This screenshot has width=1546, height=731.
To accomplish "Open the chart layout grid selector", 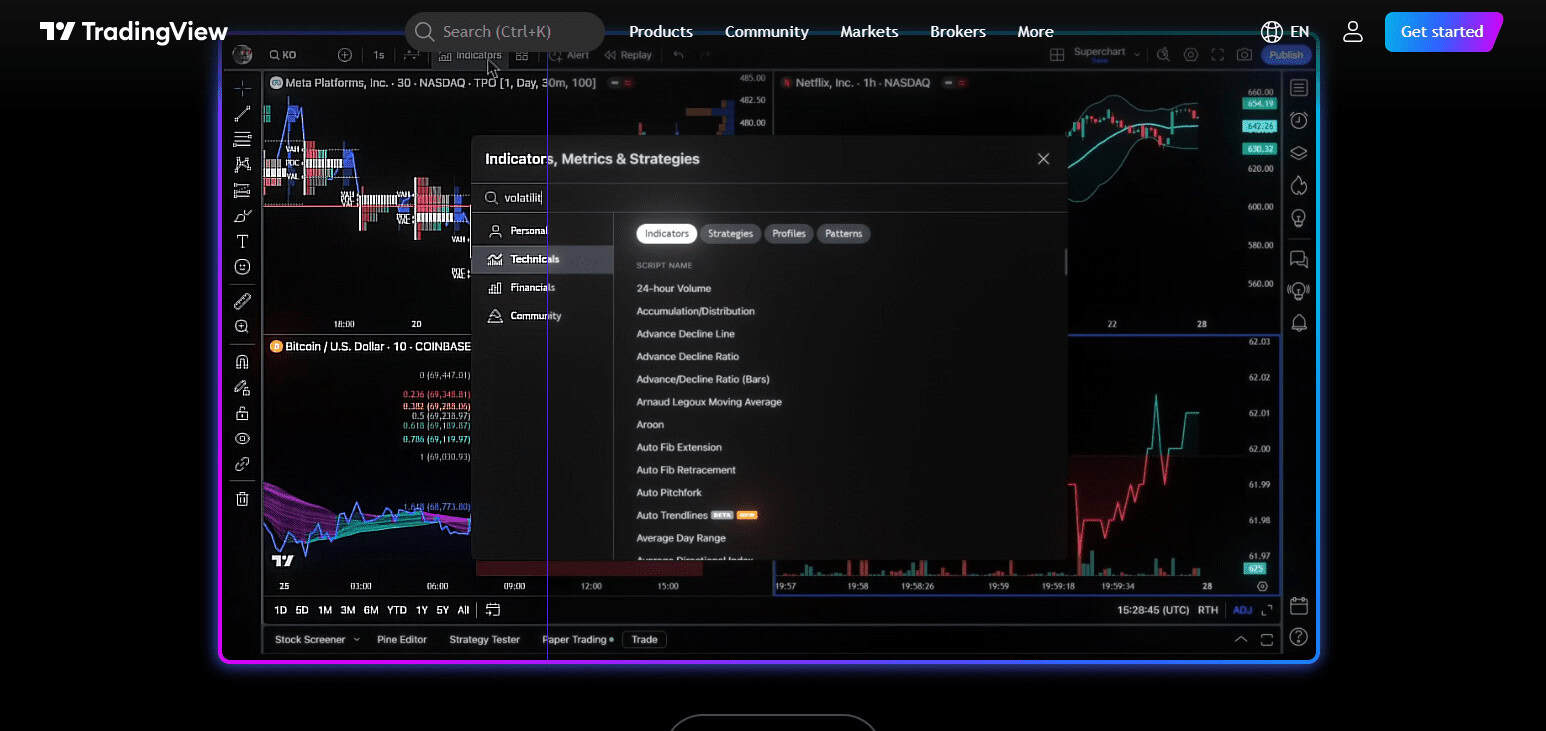I will [1057, 55].
